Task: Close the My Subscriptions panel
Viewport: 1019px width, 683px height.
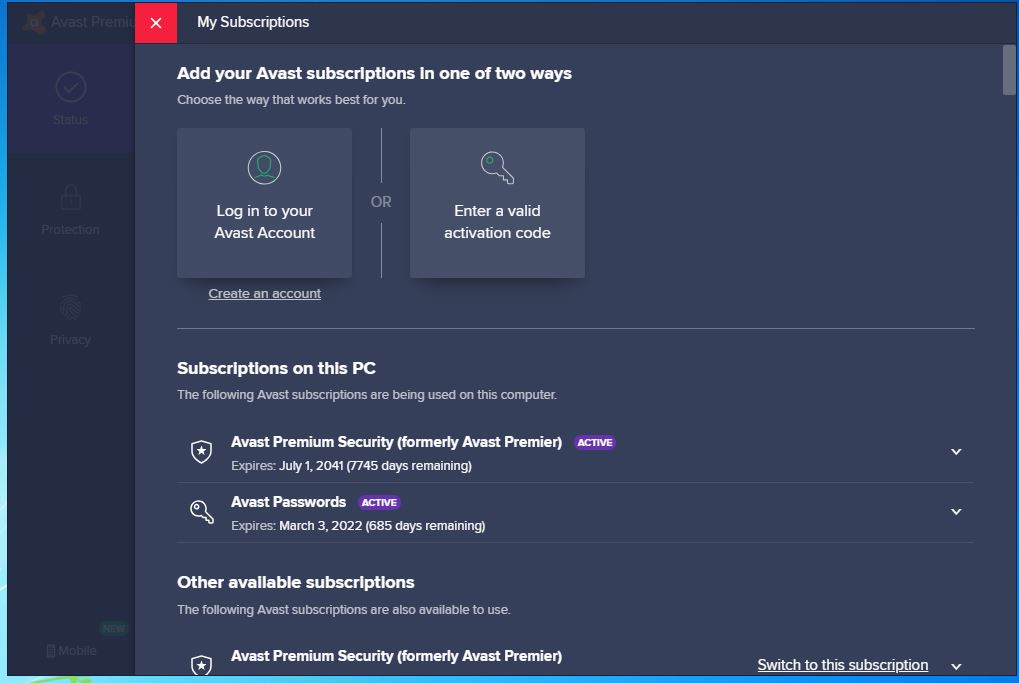Action: (x=156, y=23)
